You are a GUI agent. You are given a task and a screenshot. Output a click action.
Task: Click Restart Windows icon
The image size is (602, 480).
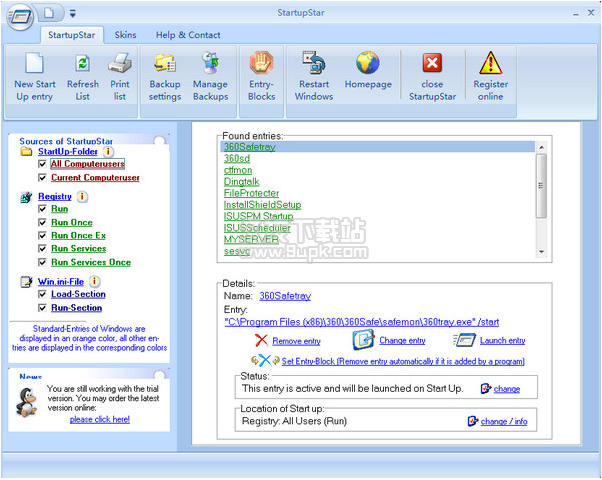pyautogui.click(x=314, y=63)
